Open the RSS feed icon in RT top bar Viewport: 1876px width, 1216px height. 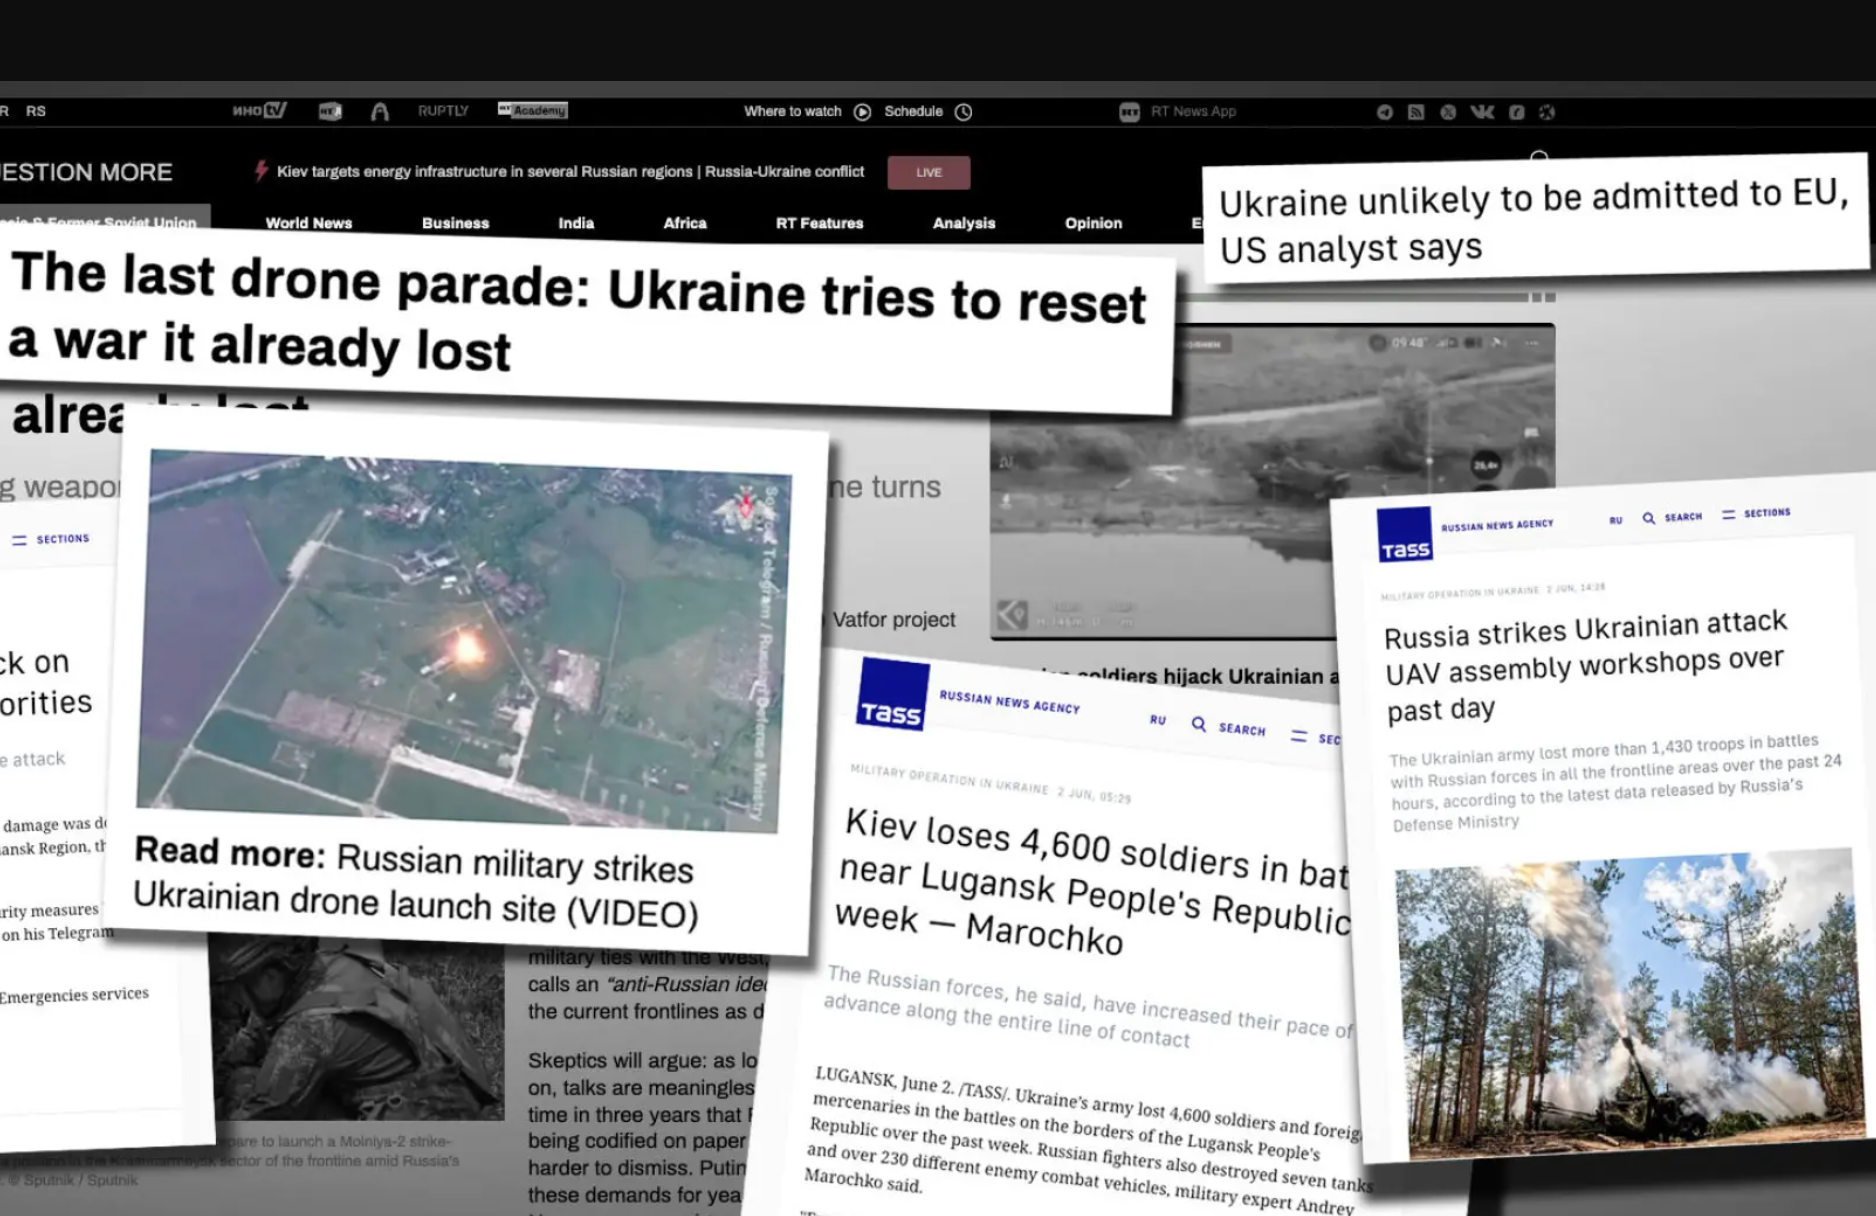pos(1416,112)
